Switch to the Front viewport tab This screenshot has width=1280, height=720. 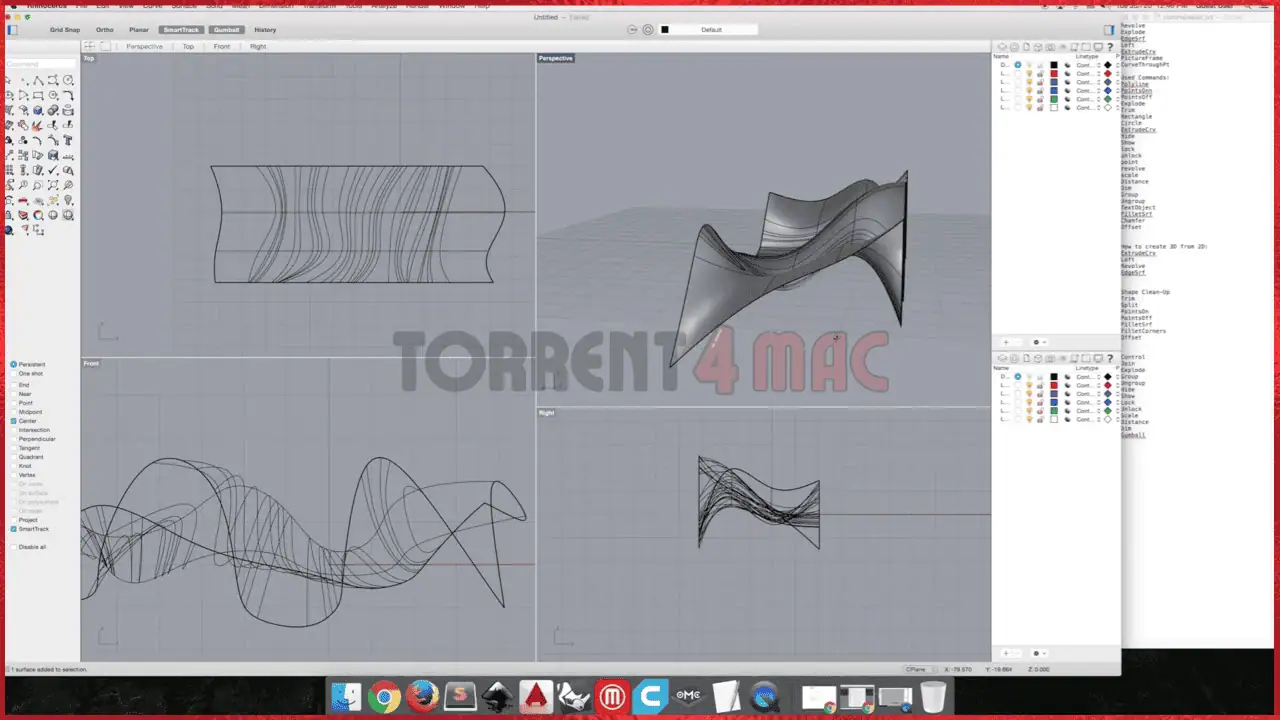point(222,46)
